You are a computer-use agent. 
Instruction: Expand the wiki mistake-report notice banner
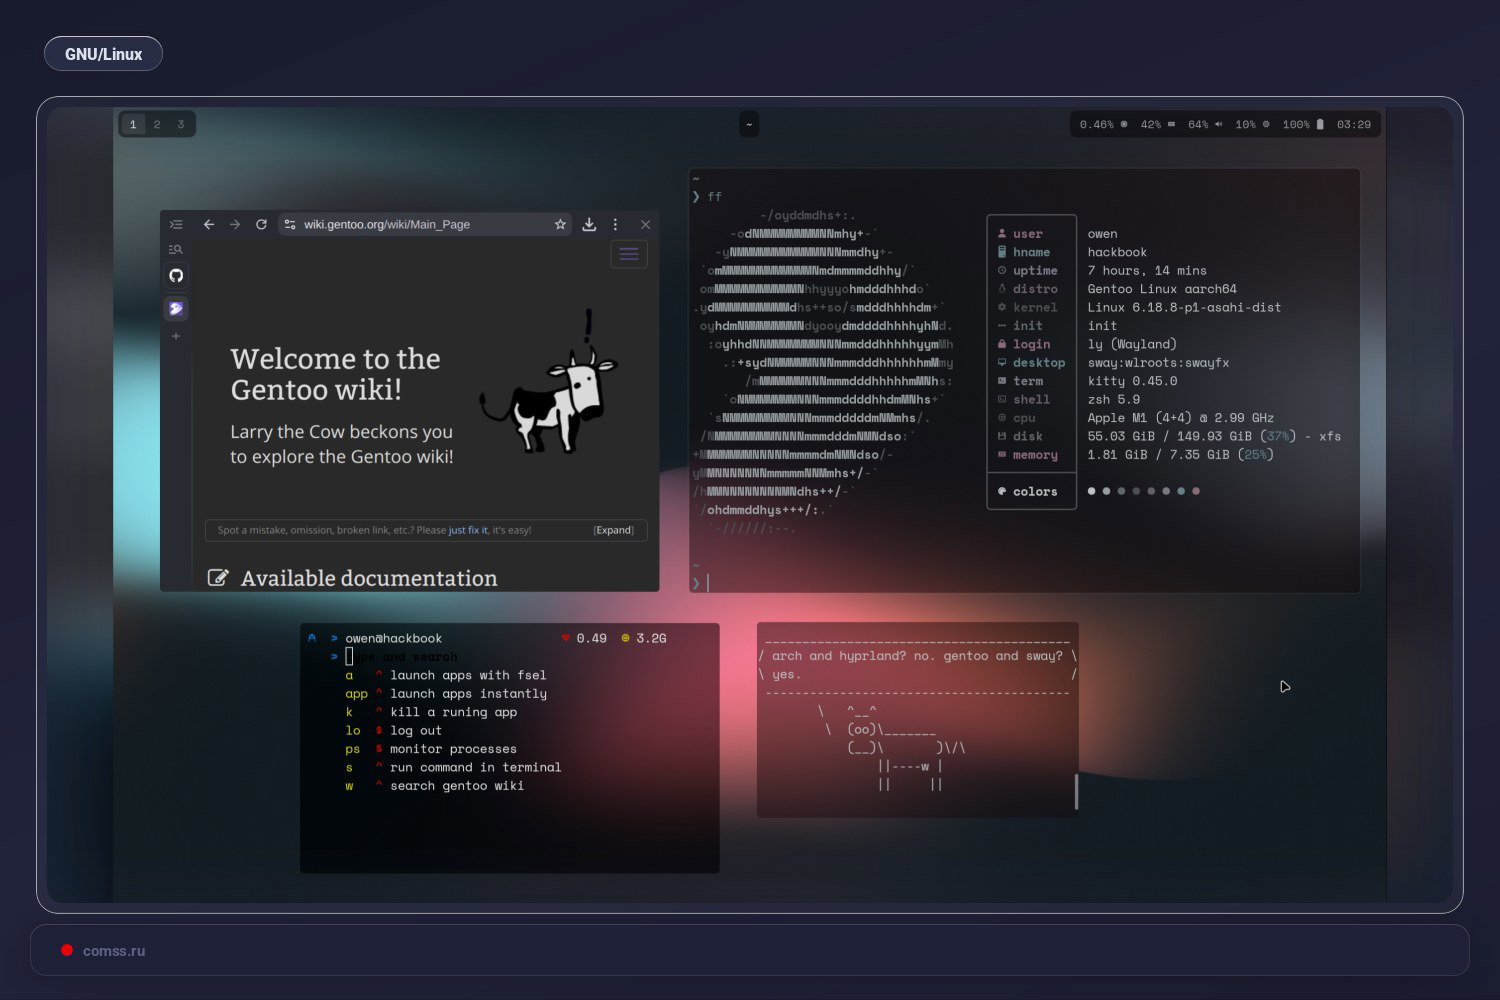[613, 530]
